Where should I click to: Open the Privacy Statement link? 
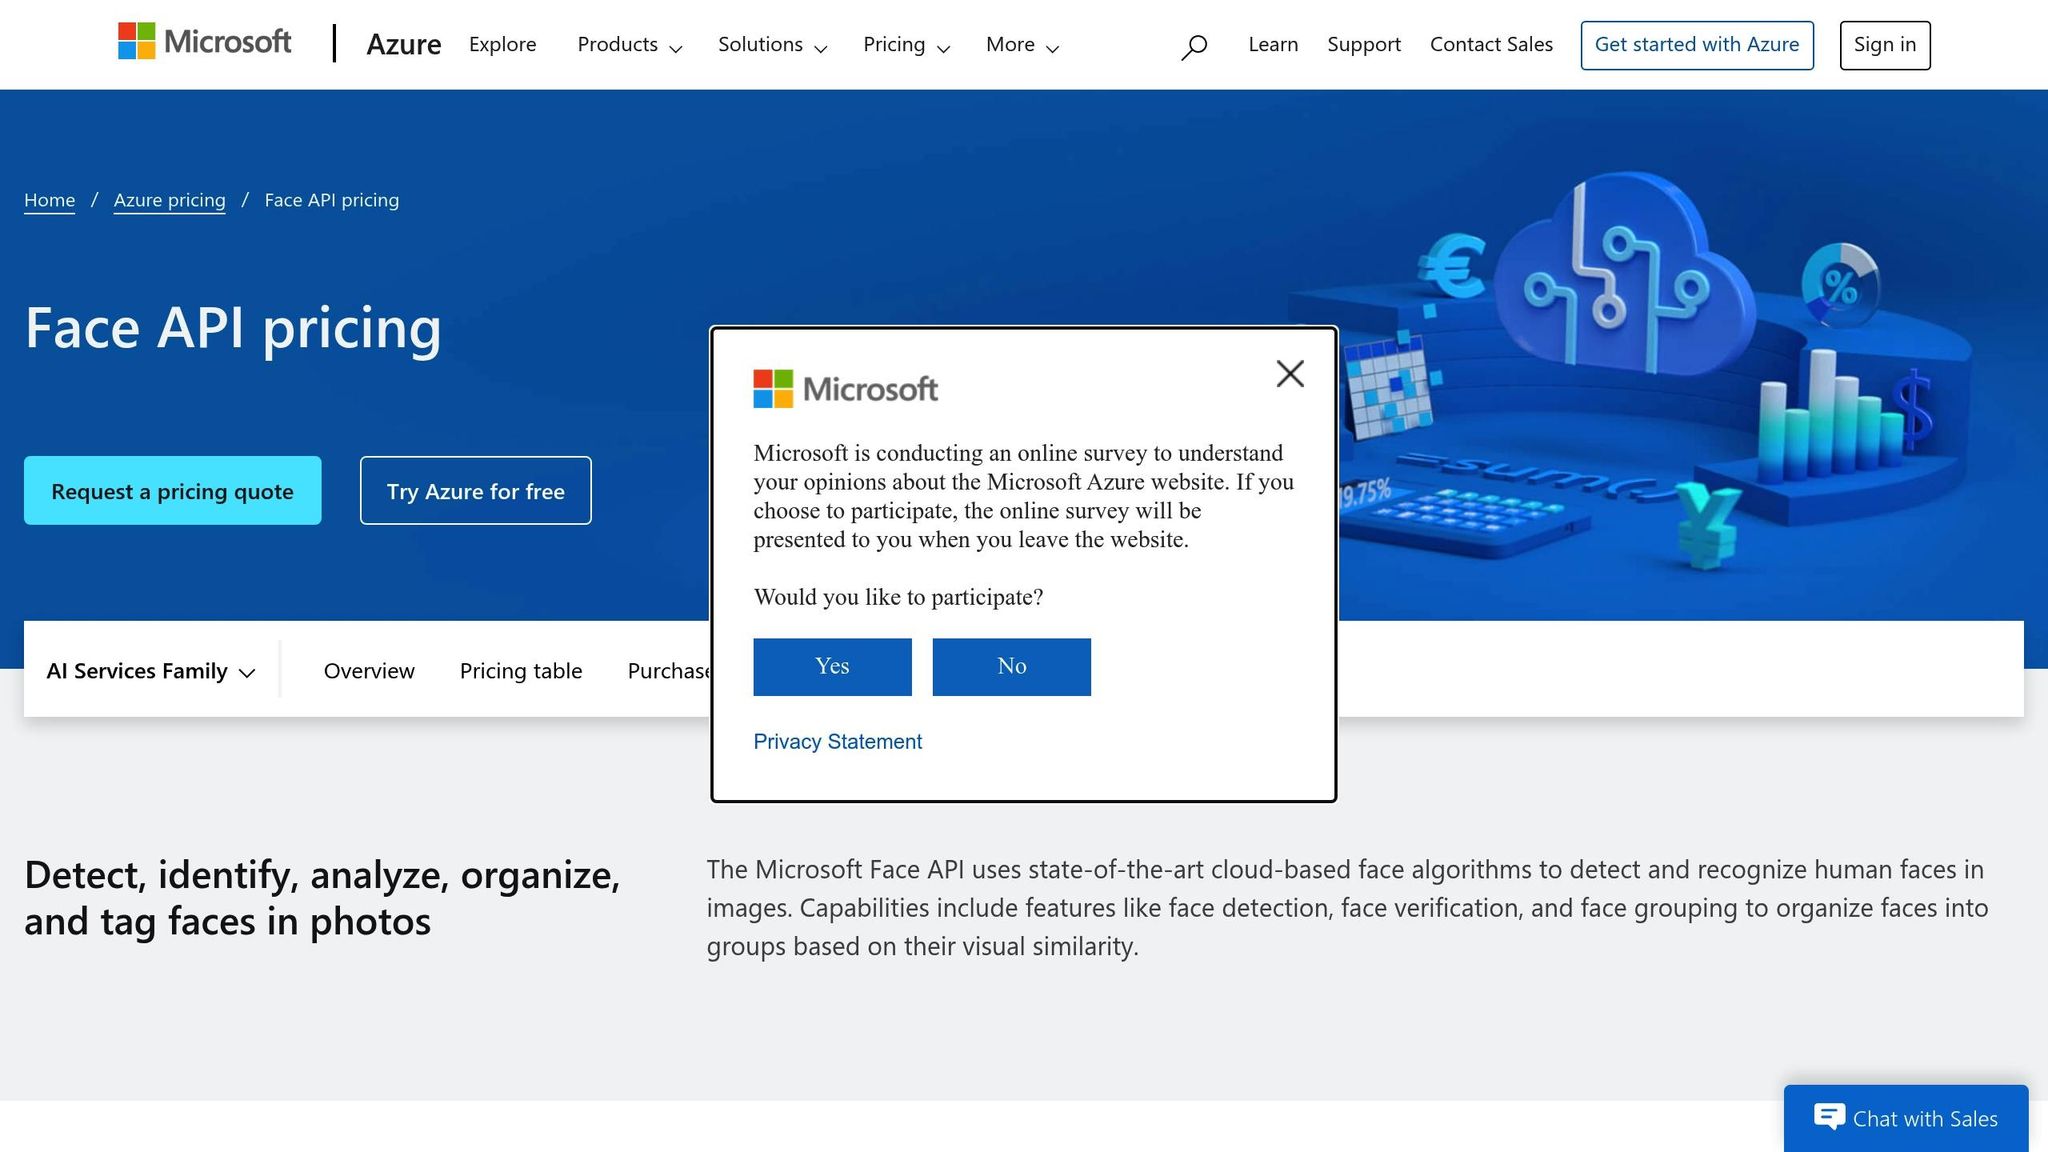click(837, 742)
